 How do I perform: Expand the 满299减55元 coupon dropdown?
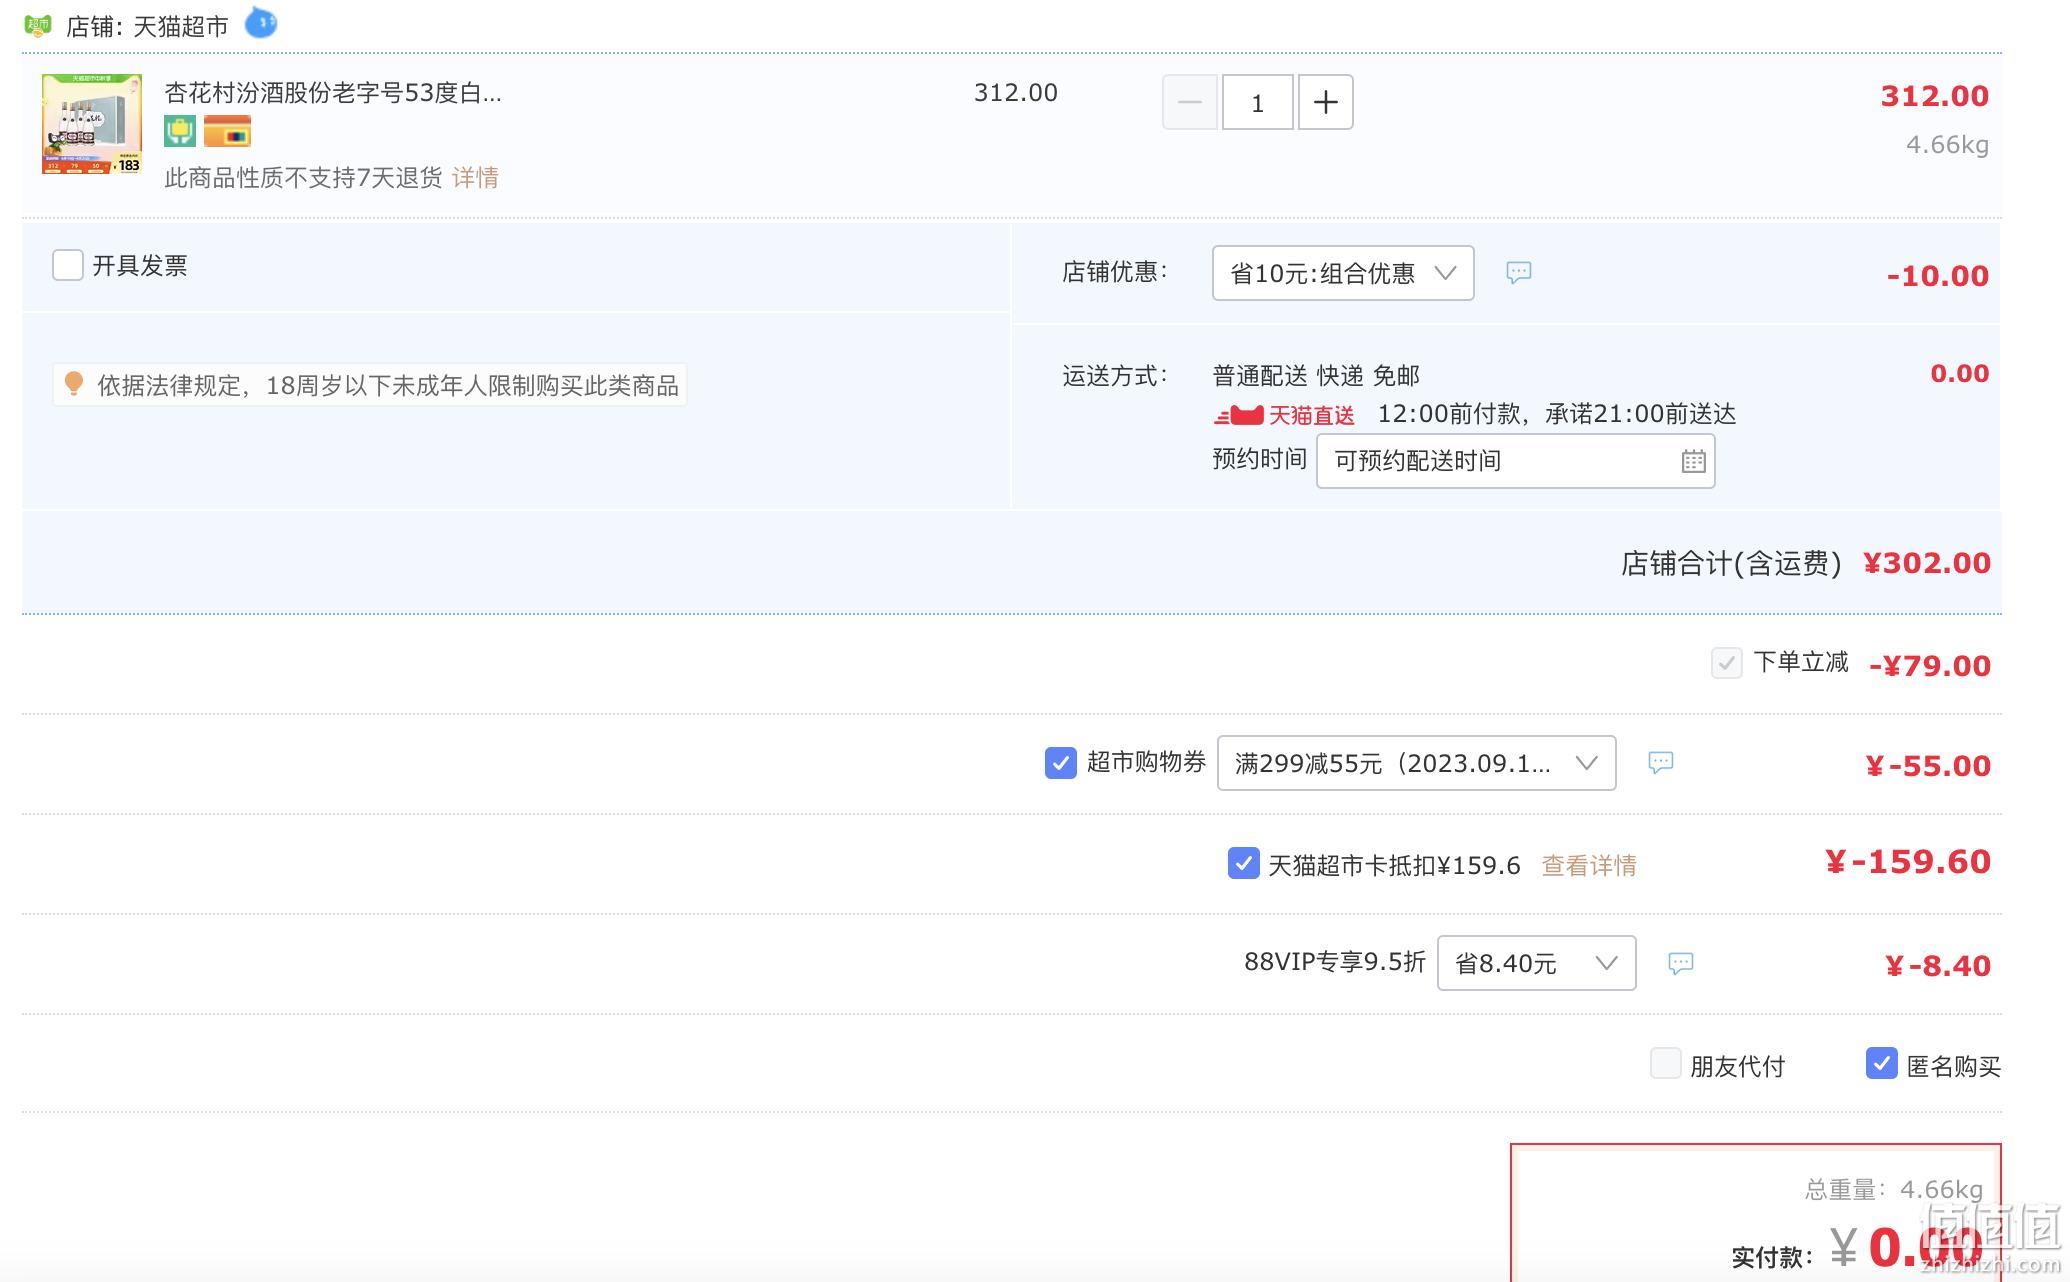(1416, 763)
